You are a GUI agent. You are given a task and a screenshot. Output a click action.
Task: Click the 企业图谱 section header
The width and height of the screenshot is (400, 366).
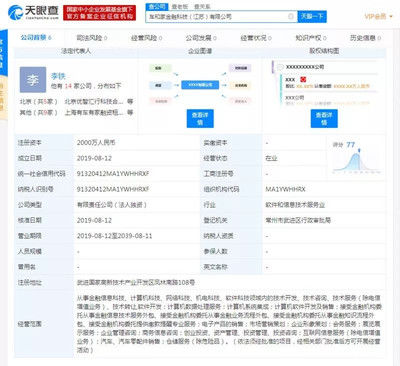coord(200,51)
